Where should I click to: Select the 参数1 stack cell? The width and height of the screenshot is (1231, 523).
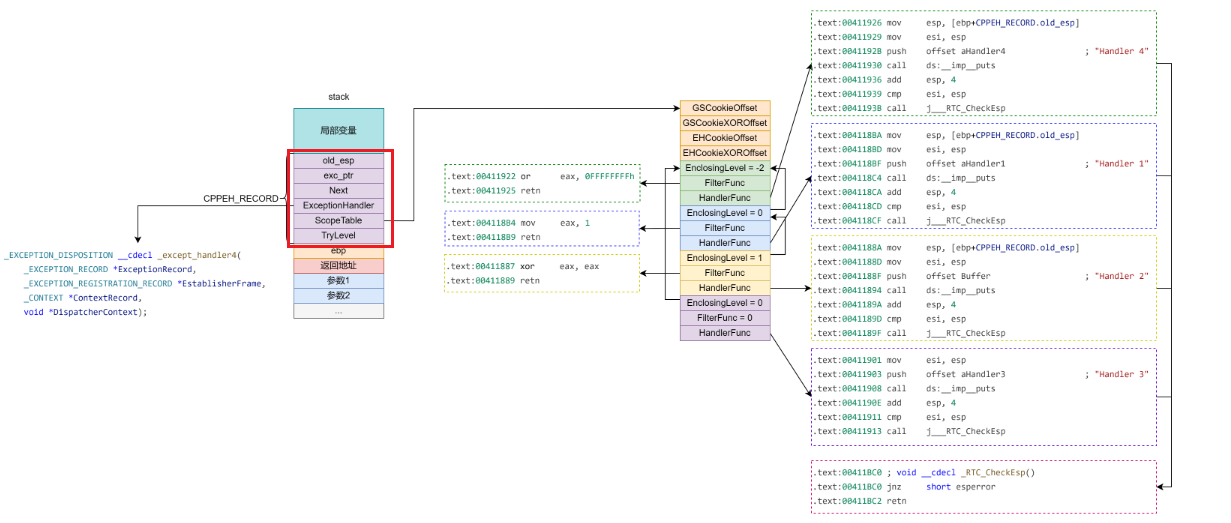338,281
